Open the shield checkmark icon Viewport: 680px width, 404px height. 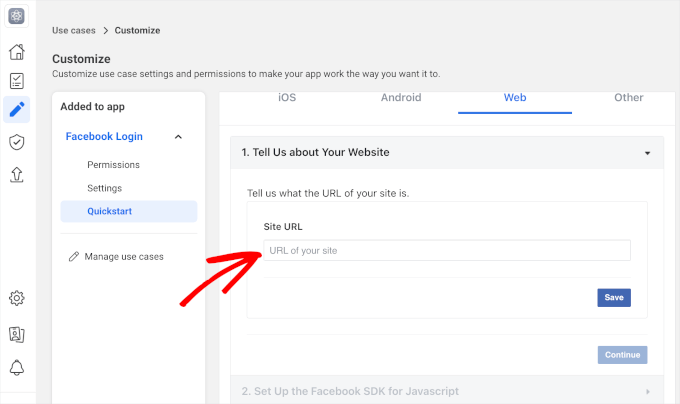coord(16,142)
